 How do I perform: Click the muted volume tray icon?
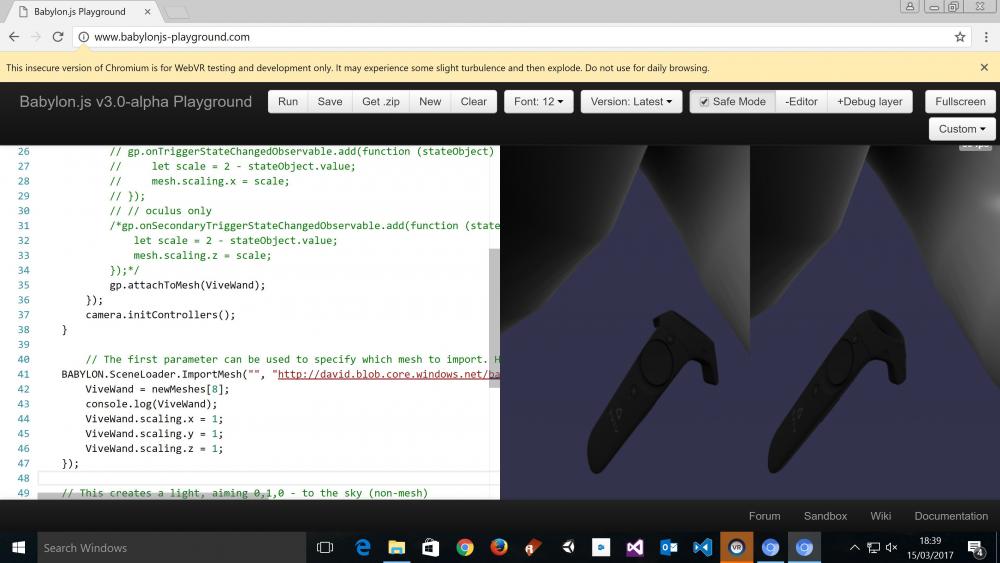click(892, 548)
